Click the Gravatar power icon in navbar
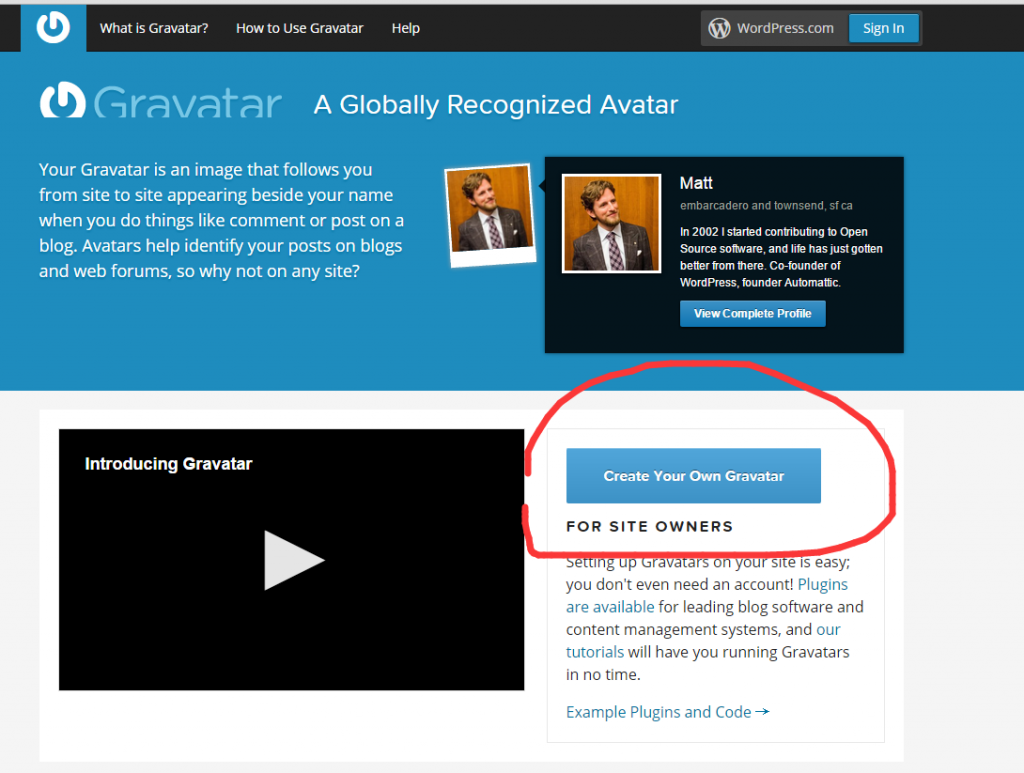 pyautogui.click(x=53, y=27)
